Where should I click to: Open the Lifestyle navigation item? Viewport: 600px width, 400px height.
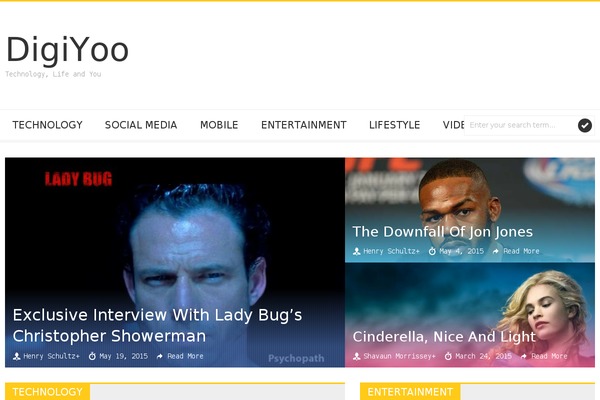pyautogui.click(x=395, y=125)
